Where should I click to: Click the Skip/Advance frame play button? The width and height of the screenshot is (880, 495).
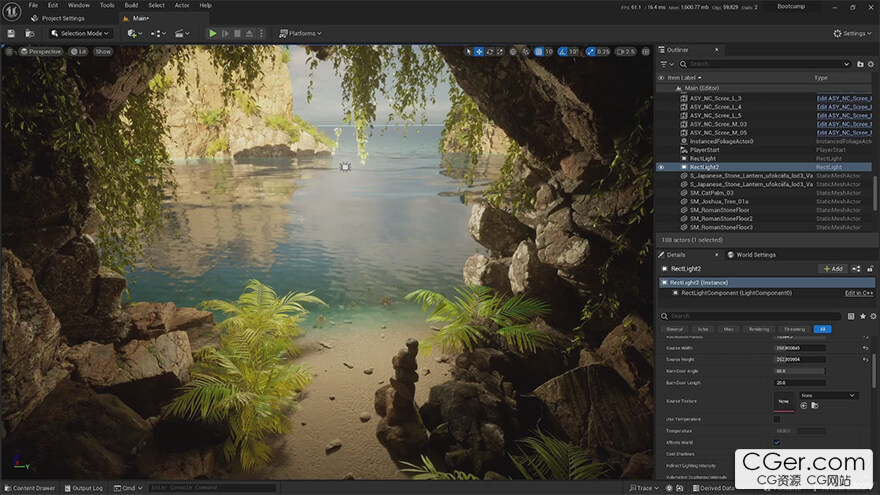coord(225,34)
